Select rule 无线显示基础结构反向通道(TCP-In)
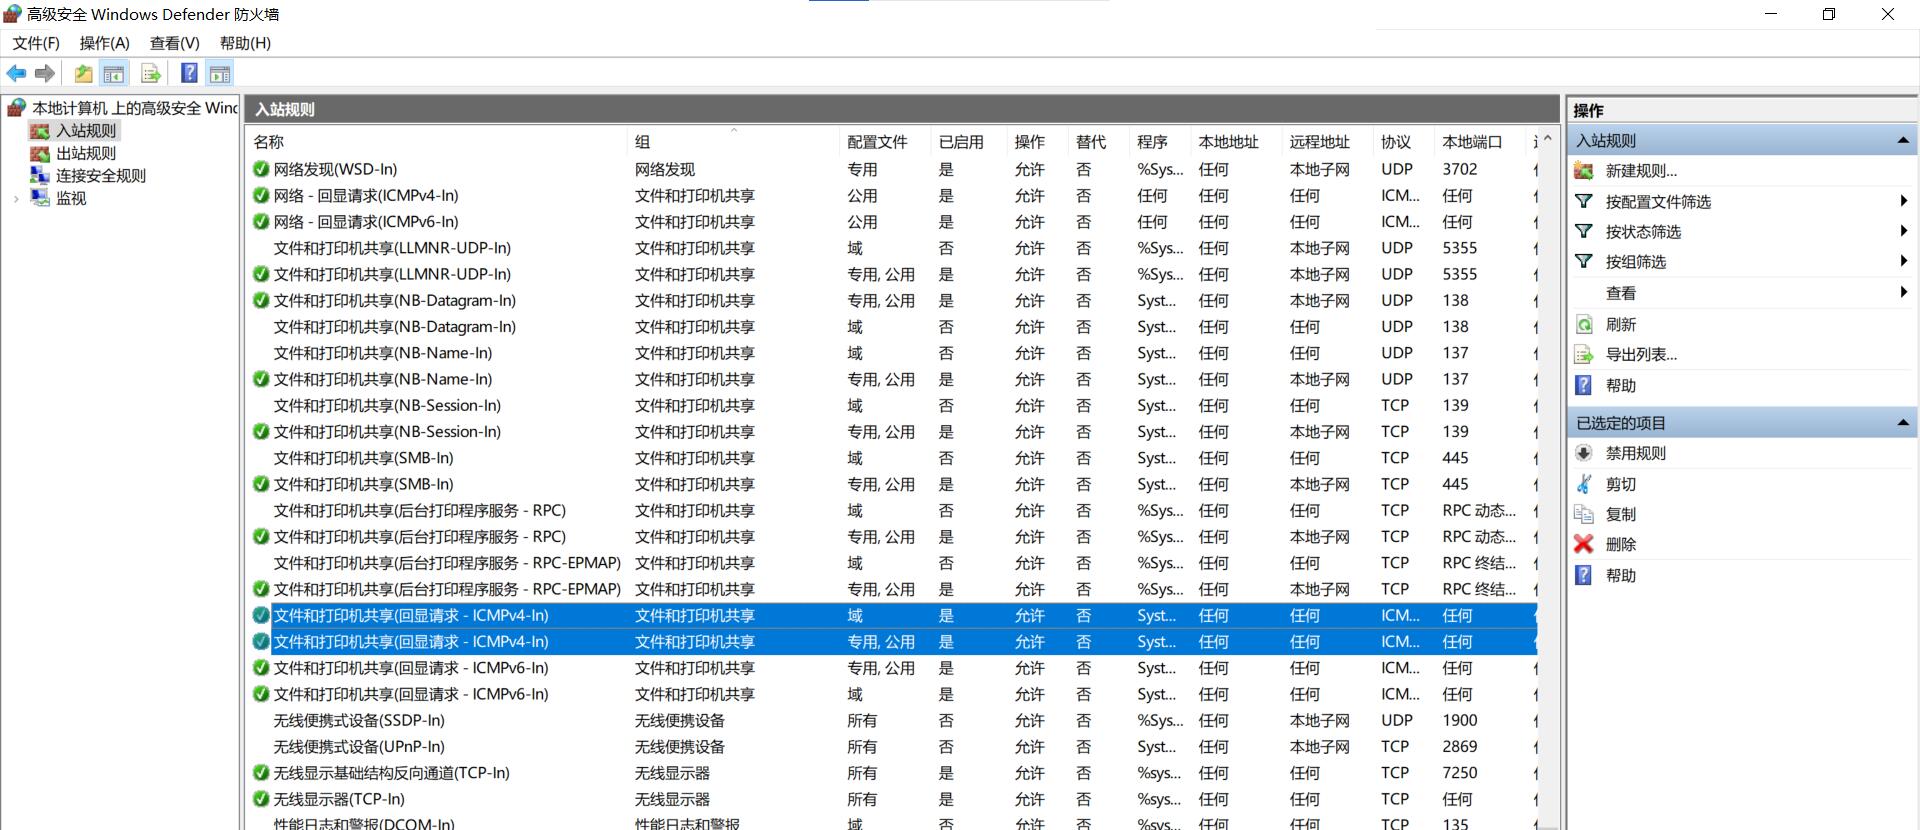The height and width of the screenshot is (830, 1920). tap(391, 772)
